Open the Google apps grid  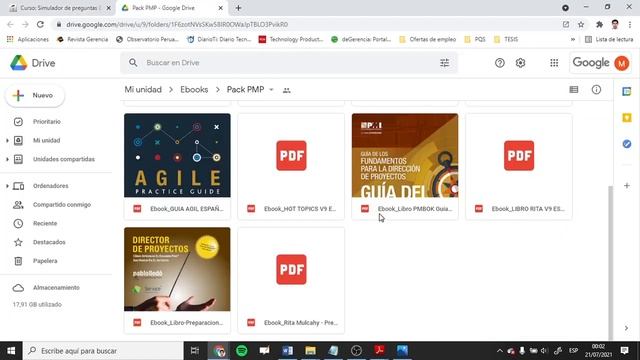coord(554,63)
